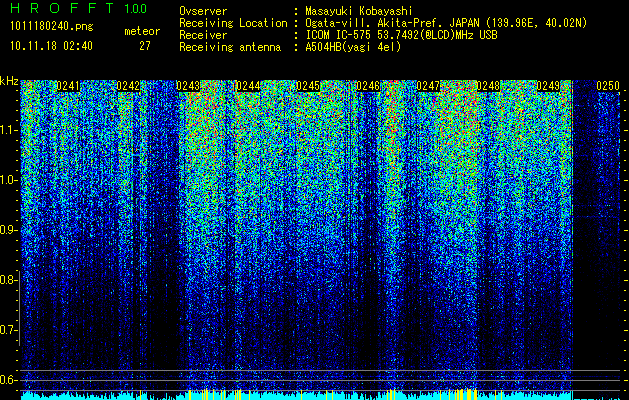Click the ICOM IC-575 53.7492 MHz USB text

click(x=401, y=35)
